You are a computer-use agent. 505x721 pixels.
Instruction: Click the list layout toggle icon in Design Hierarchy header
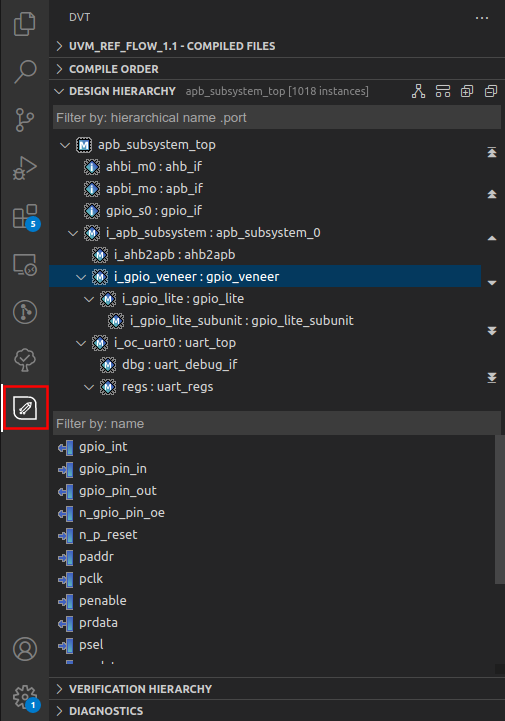pos(442,91)
